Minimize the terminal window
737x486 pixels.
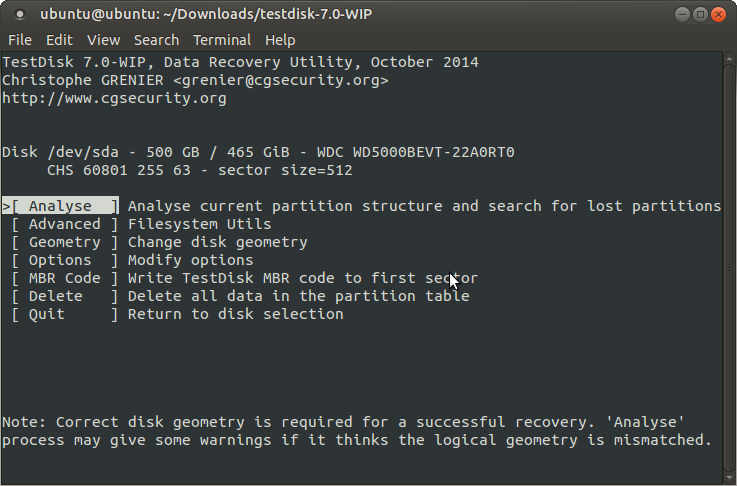[682, 15]
